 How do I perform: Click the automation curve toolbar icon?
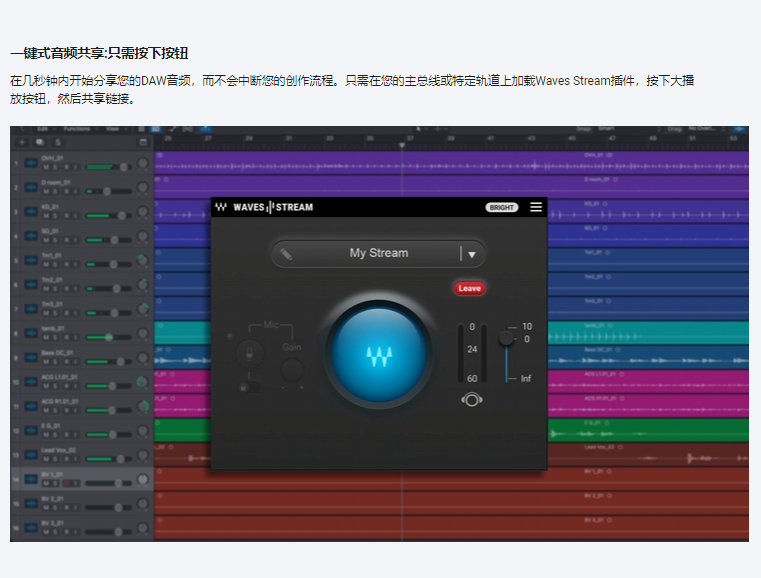173,129
